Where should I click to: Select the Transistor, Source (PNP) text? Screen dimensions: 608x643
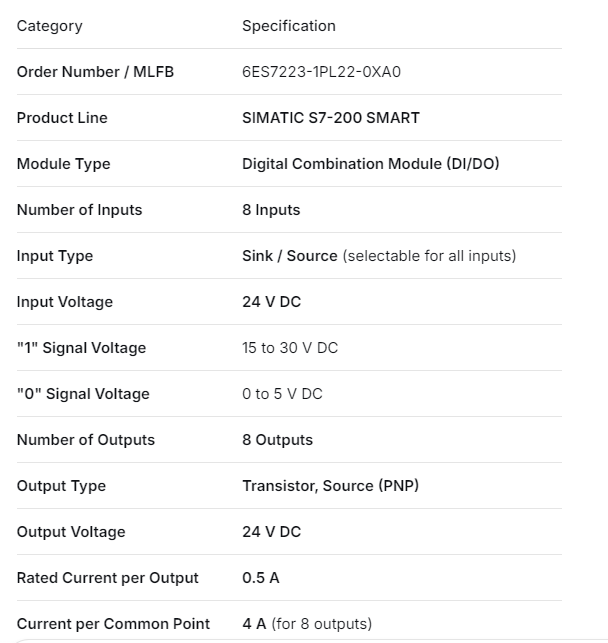point(330,486)
